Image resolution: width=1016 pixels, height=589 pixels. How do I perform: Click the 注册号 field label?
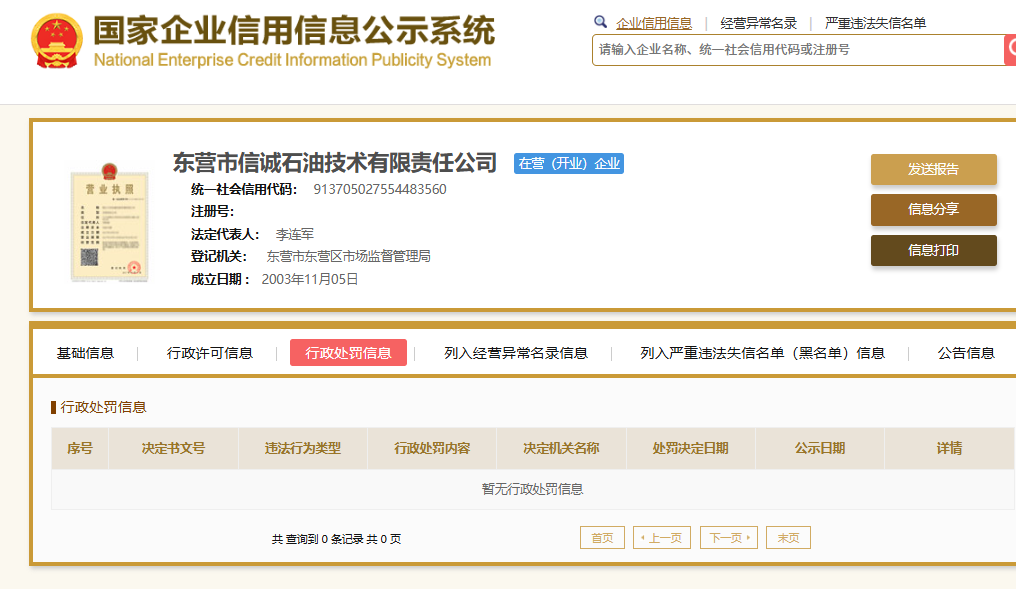213,212
